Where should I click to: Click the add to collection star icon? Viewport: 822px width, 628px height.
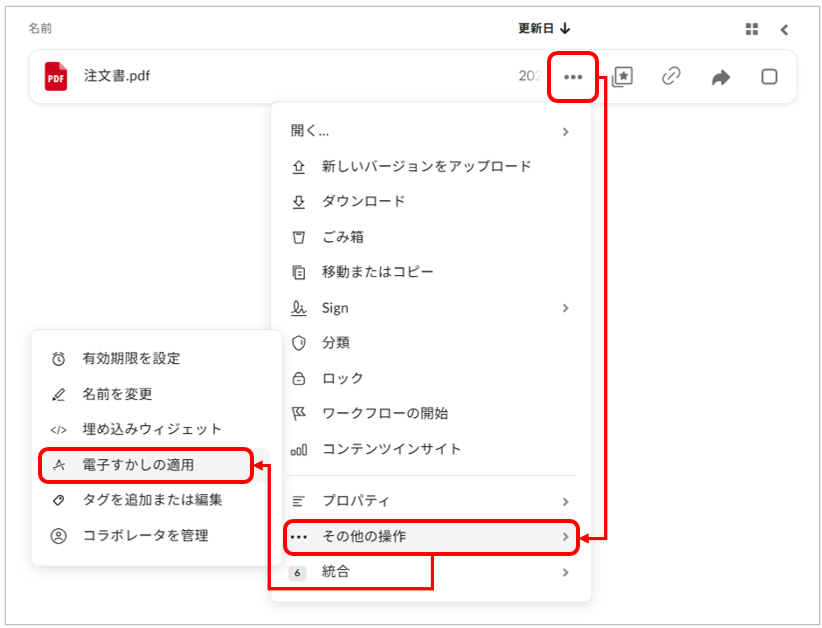click(x=622, y=77)
